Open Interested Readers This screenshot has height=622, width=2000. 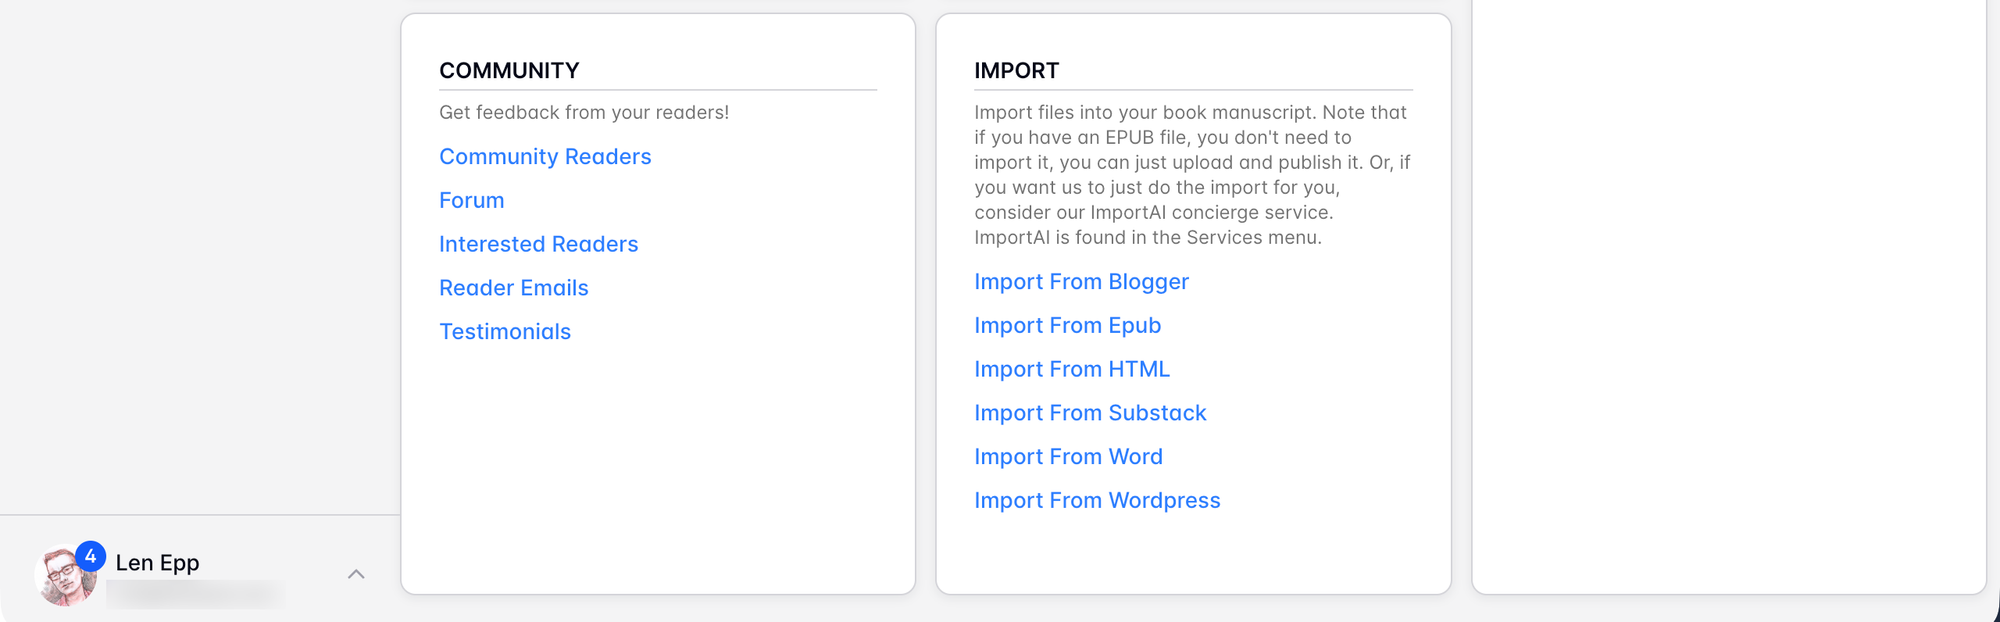538,244
